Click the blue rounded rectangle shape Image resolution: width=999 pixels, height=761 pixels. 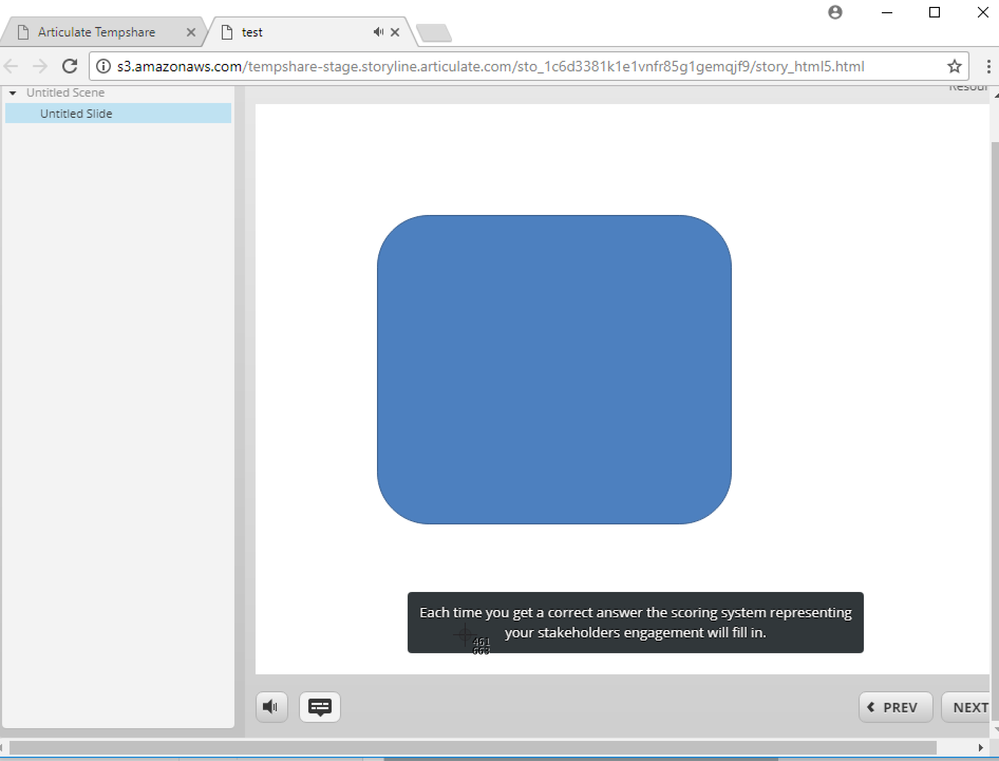coord(554,370)
